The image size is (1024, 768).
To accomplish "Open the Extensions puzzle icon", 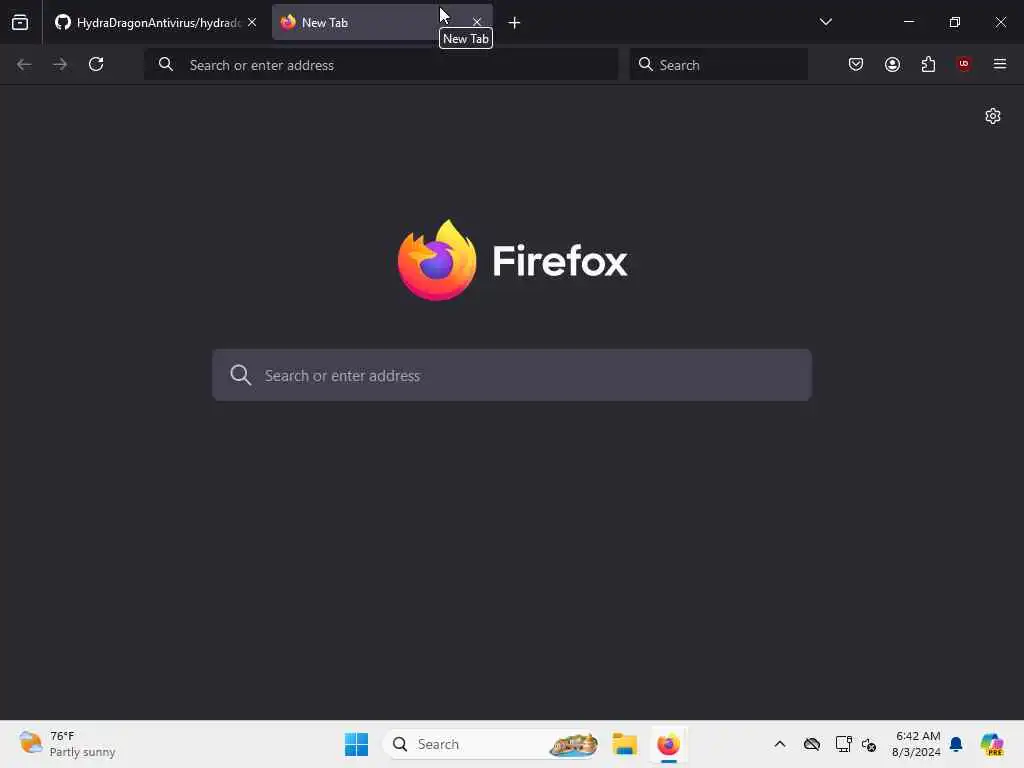I will point(928,64).
